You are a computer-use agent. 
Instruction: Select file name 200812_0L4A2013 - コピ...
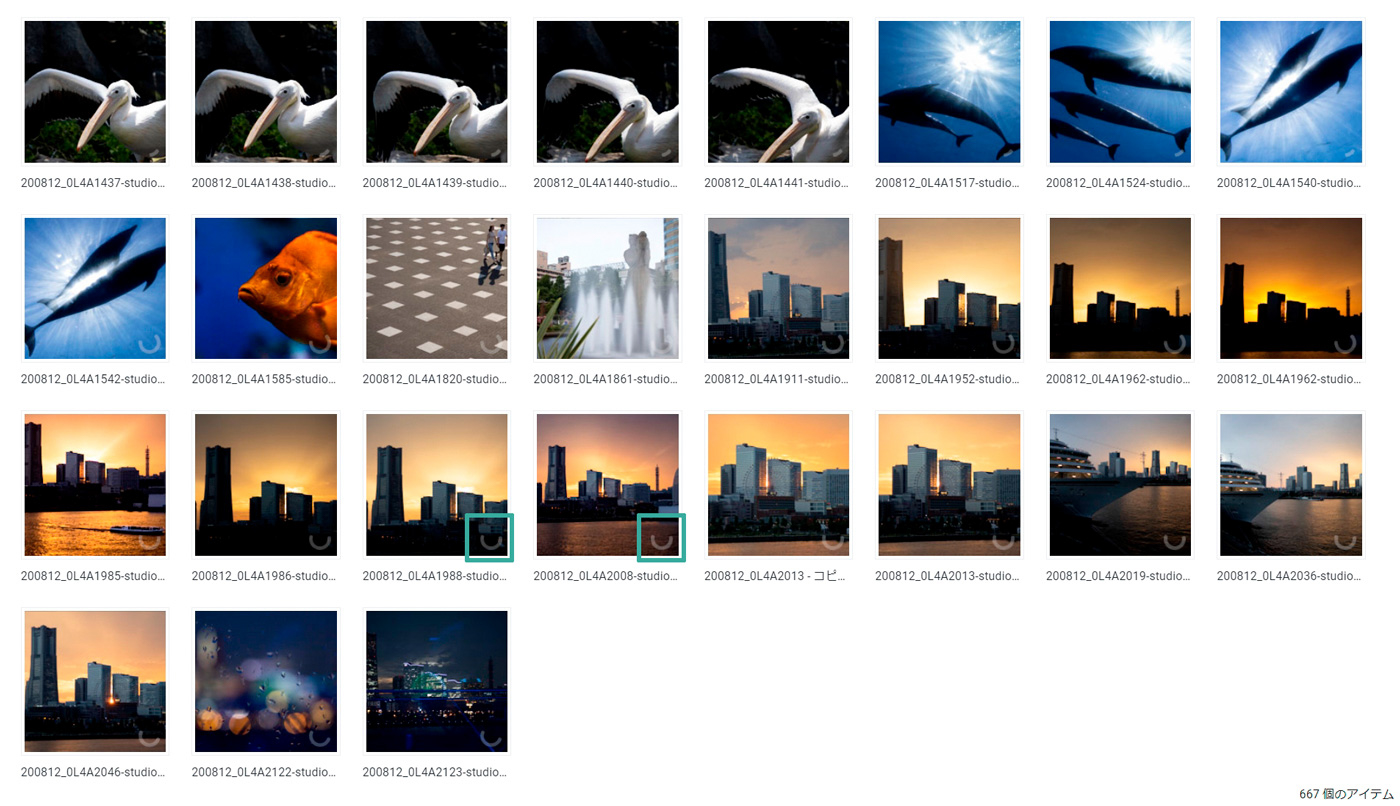(x=777, y=576)
